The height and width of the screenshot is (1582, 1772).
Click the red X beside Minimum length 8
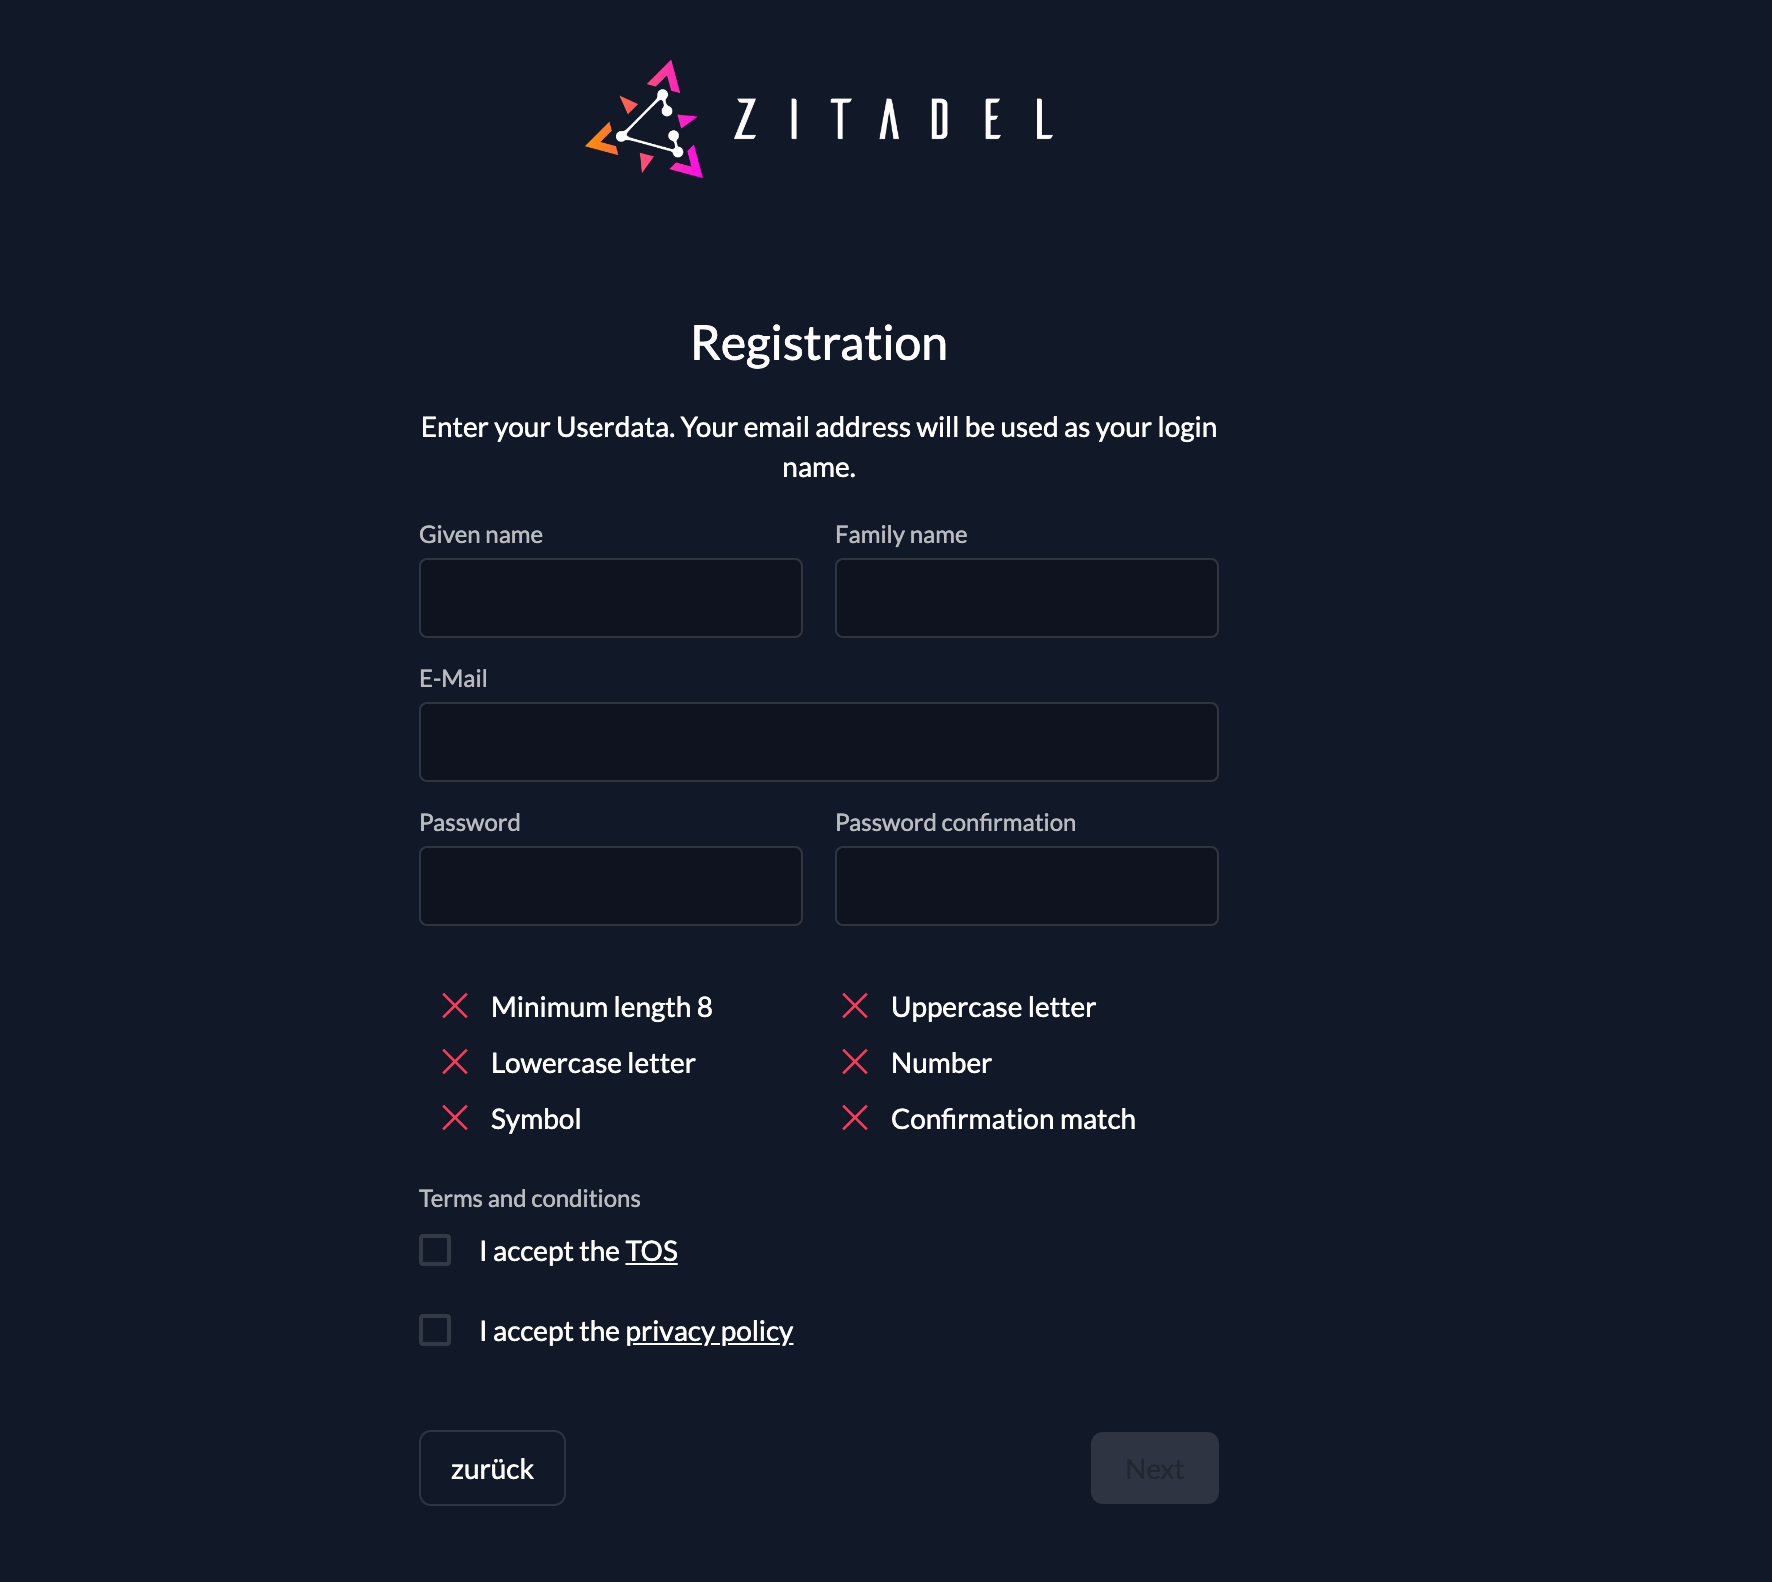click(455, 1006)
